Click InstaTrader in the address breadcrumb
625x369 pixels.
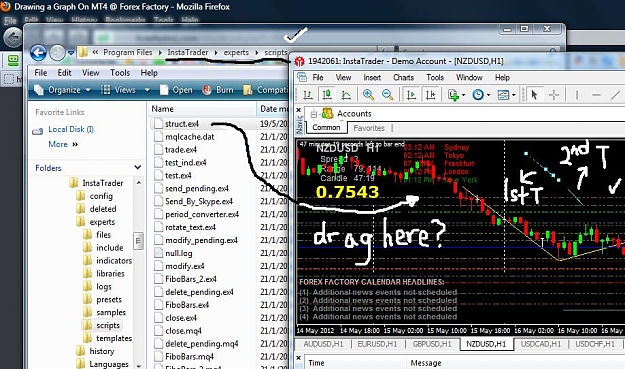pos(188,52)
